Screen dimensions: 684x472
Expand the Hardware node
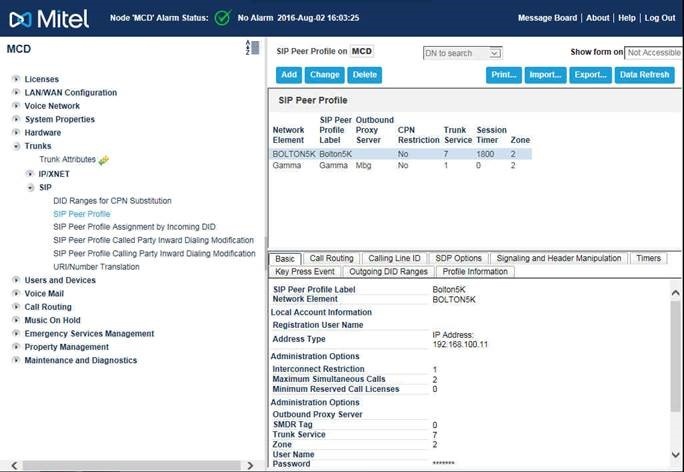[16, 133]
